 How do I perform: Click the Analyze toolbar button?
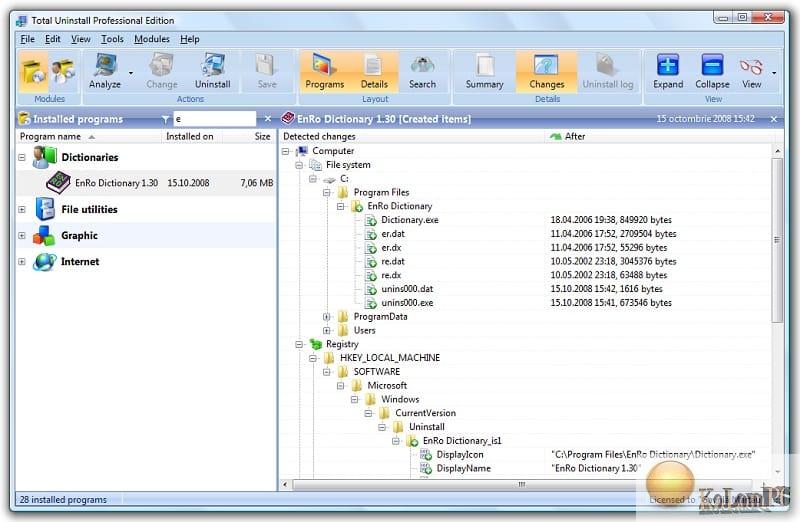(105, 71)
